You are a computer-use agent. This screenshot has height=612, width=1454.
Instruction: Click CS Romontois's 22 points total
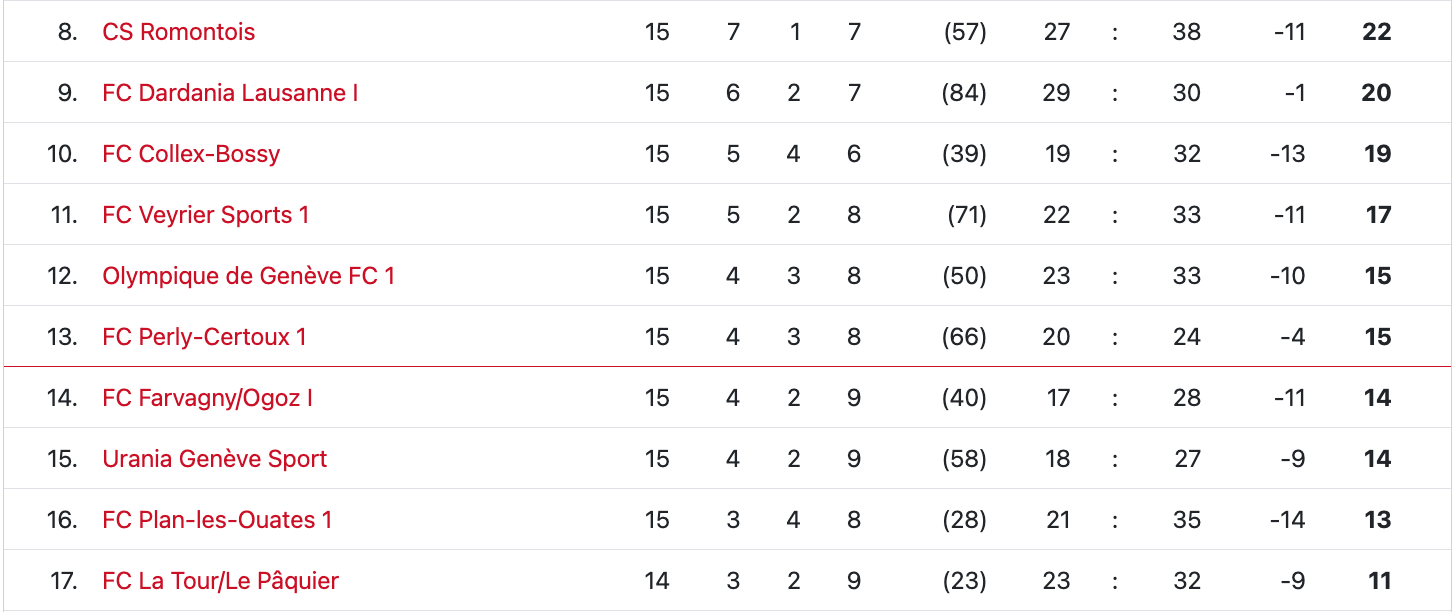pos(1376,32)
